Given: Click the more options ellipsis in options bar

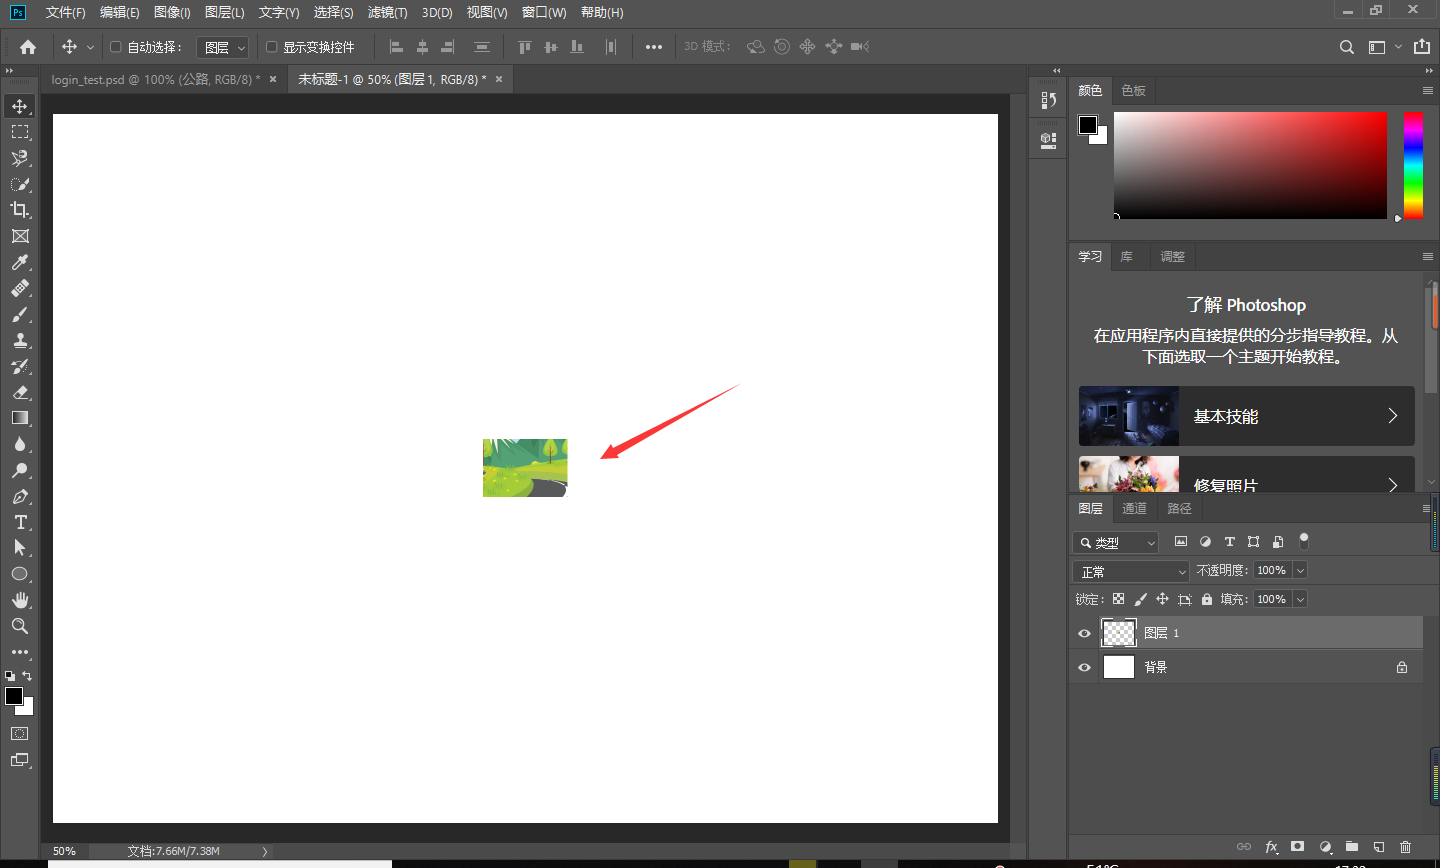Looking at the screenshot, I should tap(653, 47).
